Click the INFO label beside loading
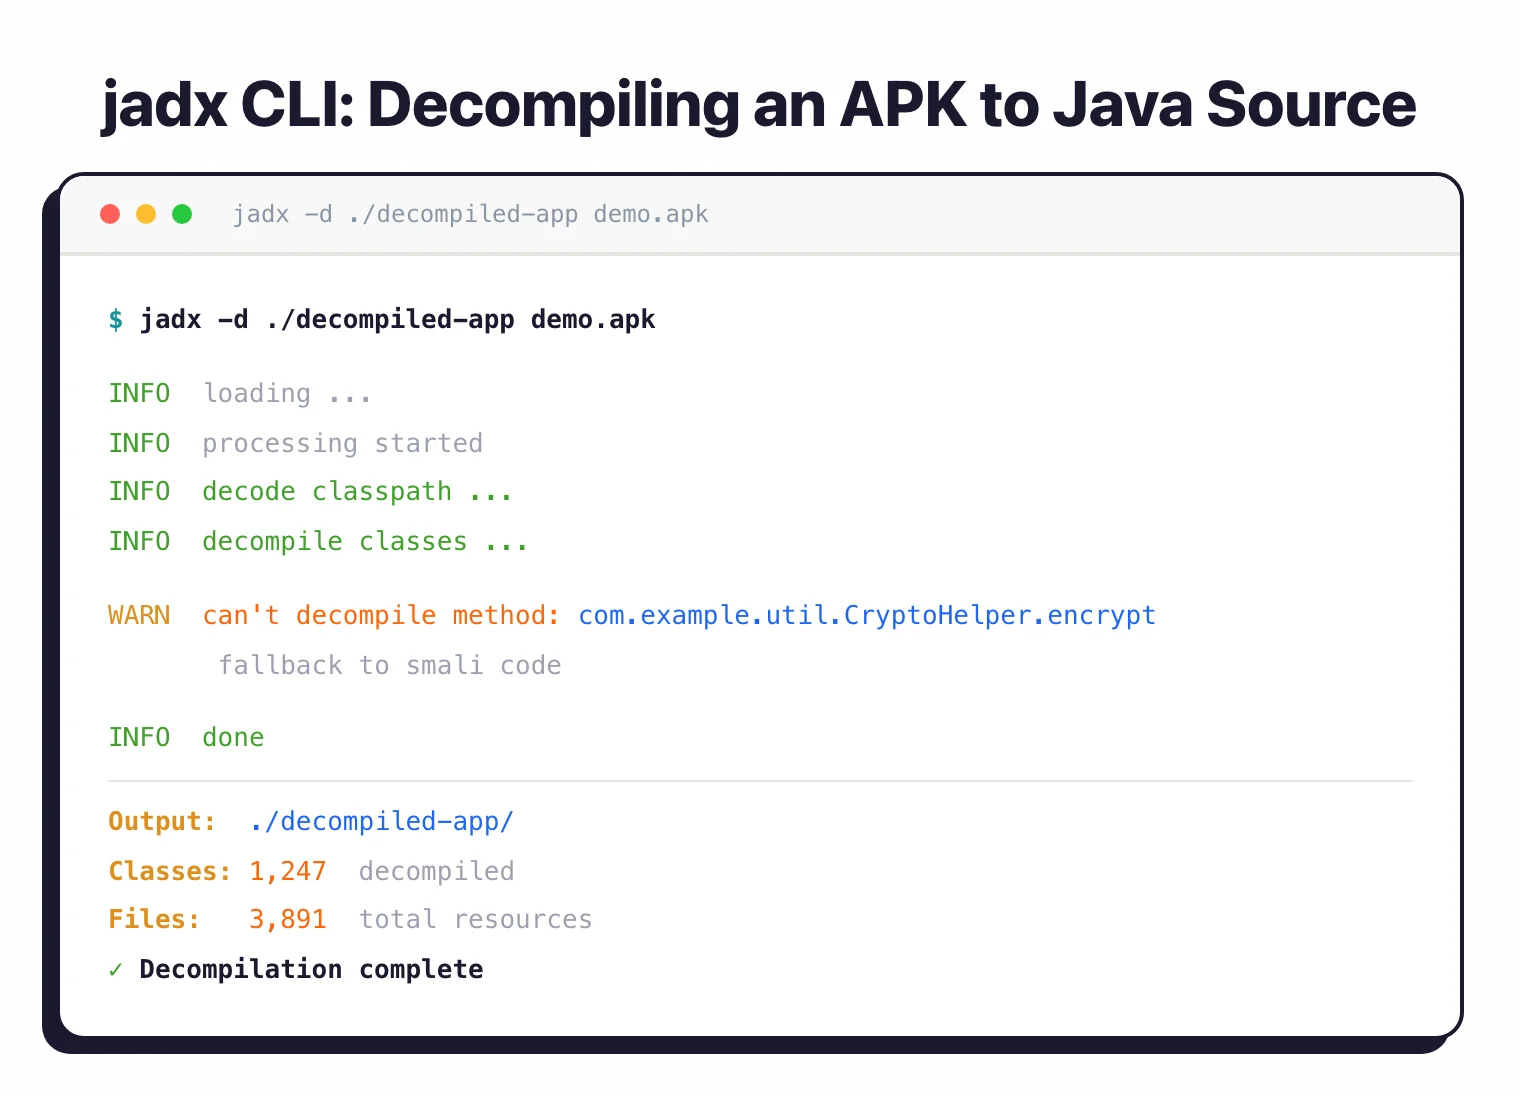1520x1096 pixels. [x=139, y=393]
